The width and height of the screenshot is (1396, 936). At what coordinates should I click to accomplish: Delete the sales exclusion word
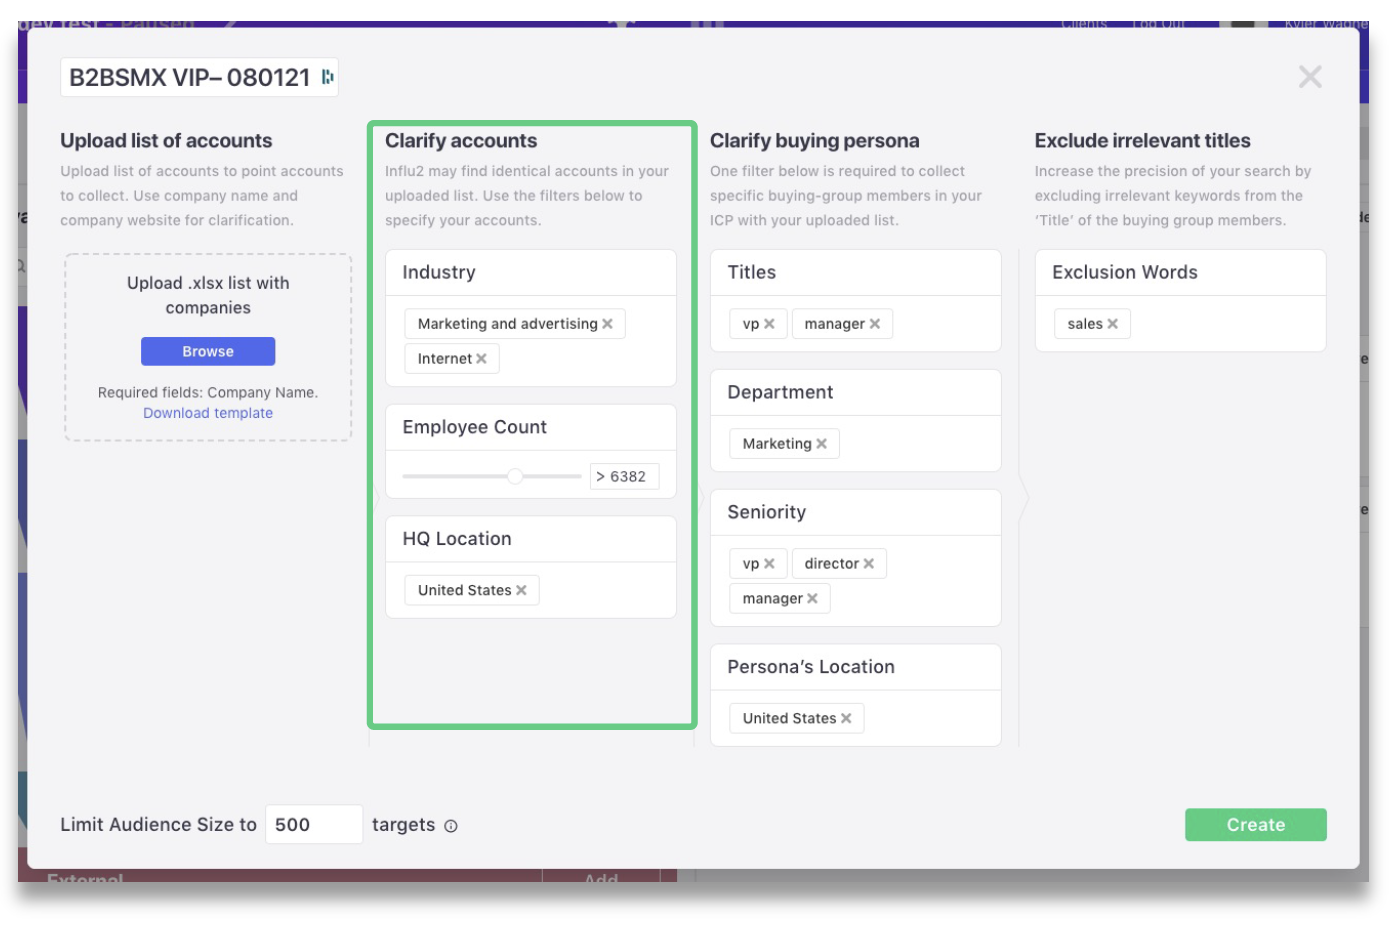coord(1112,324)
